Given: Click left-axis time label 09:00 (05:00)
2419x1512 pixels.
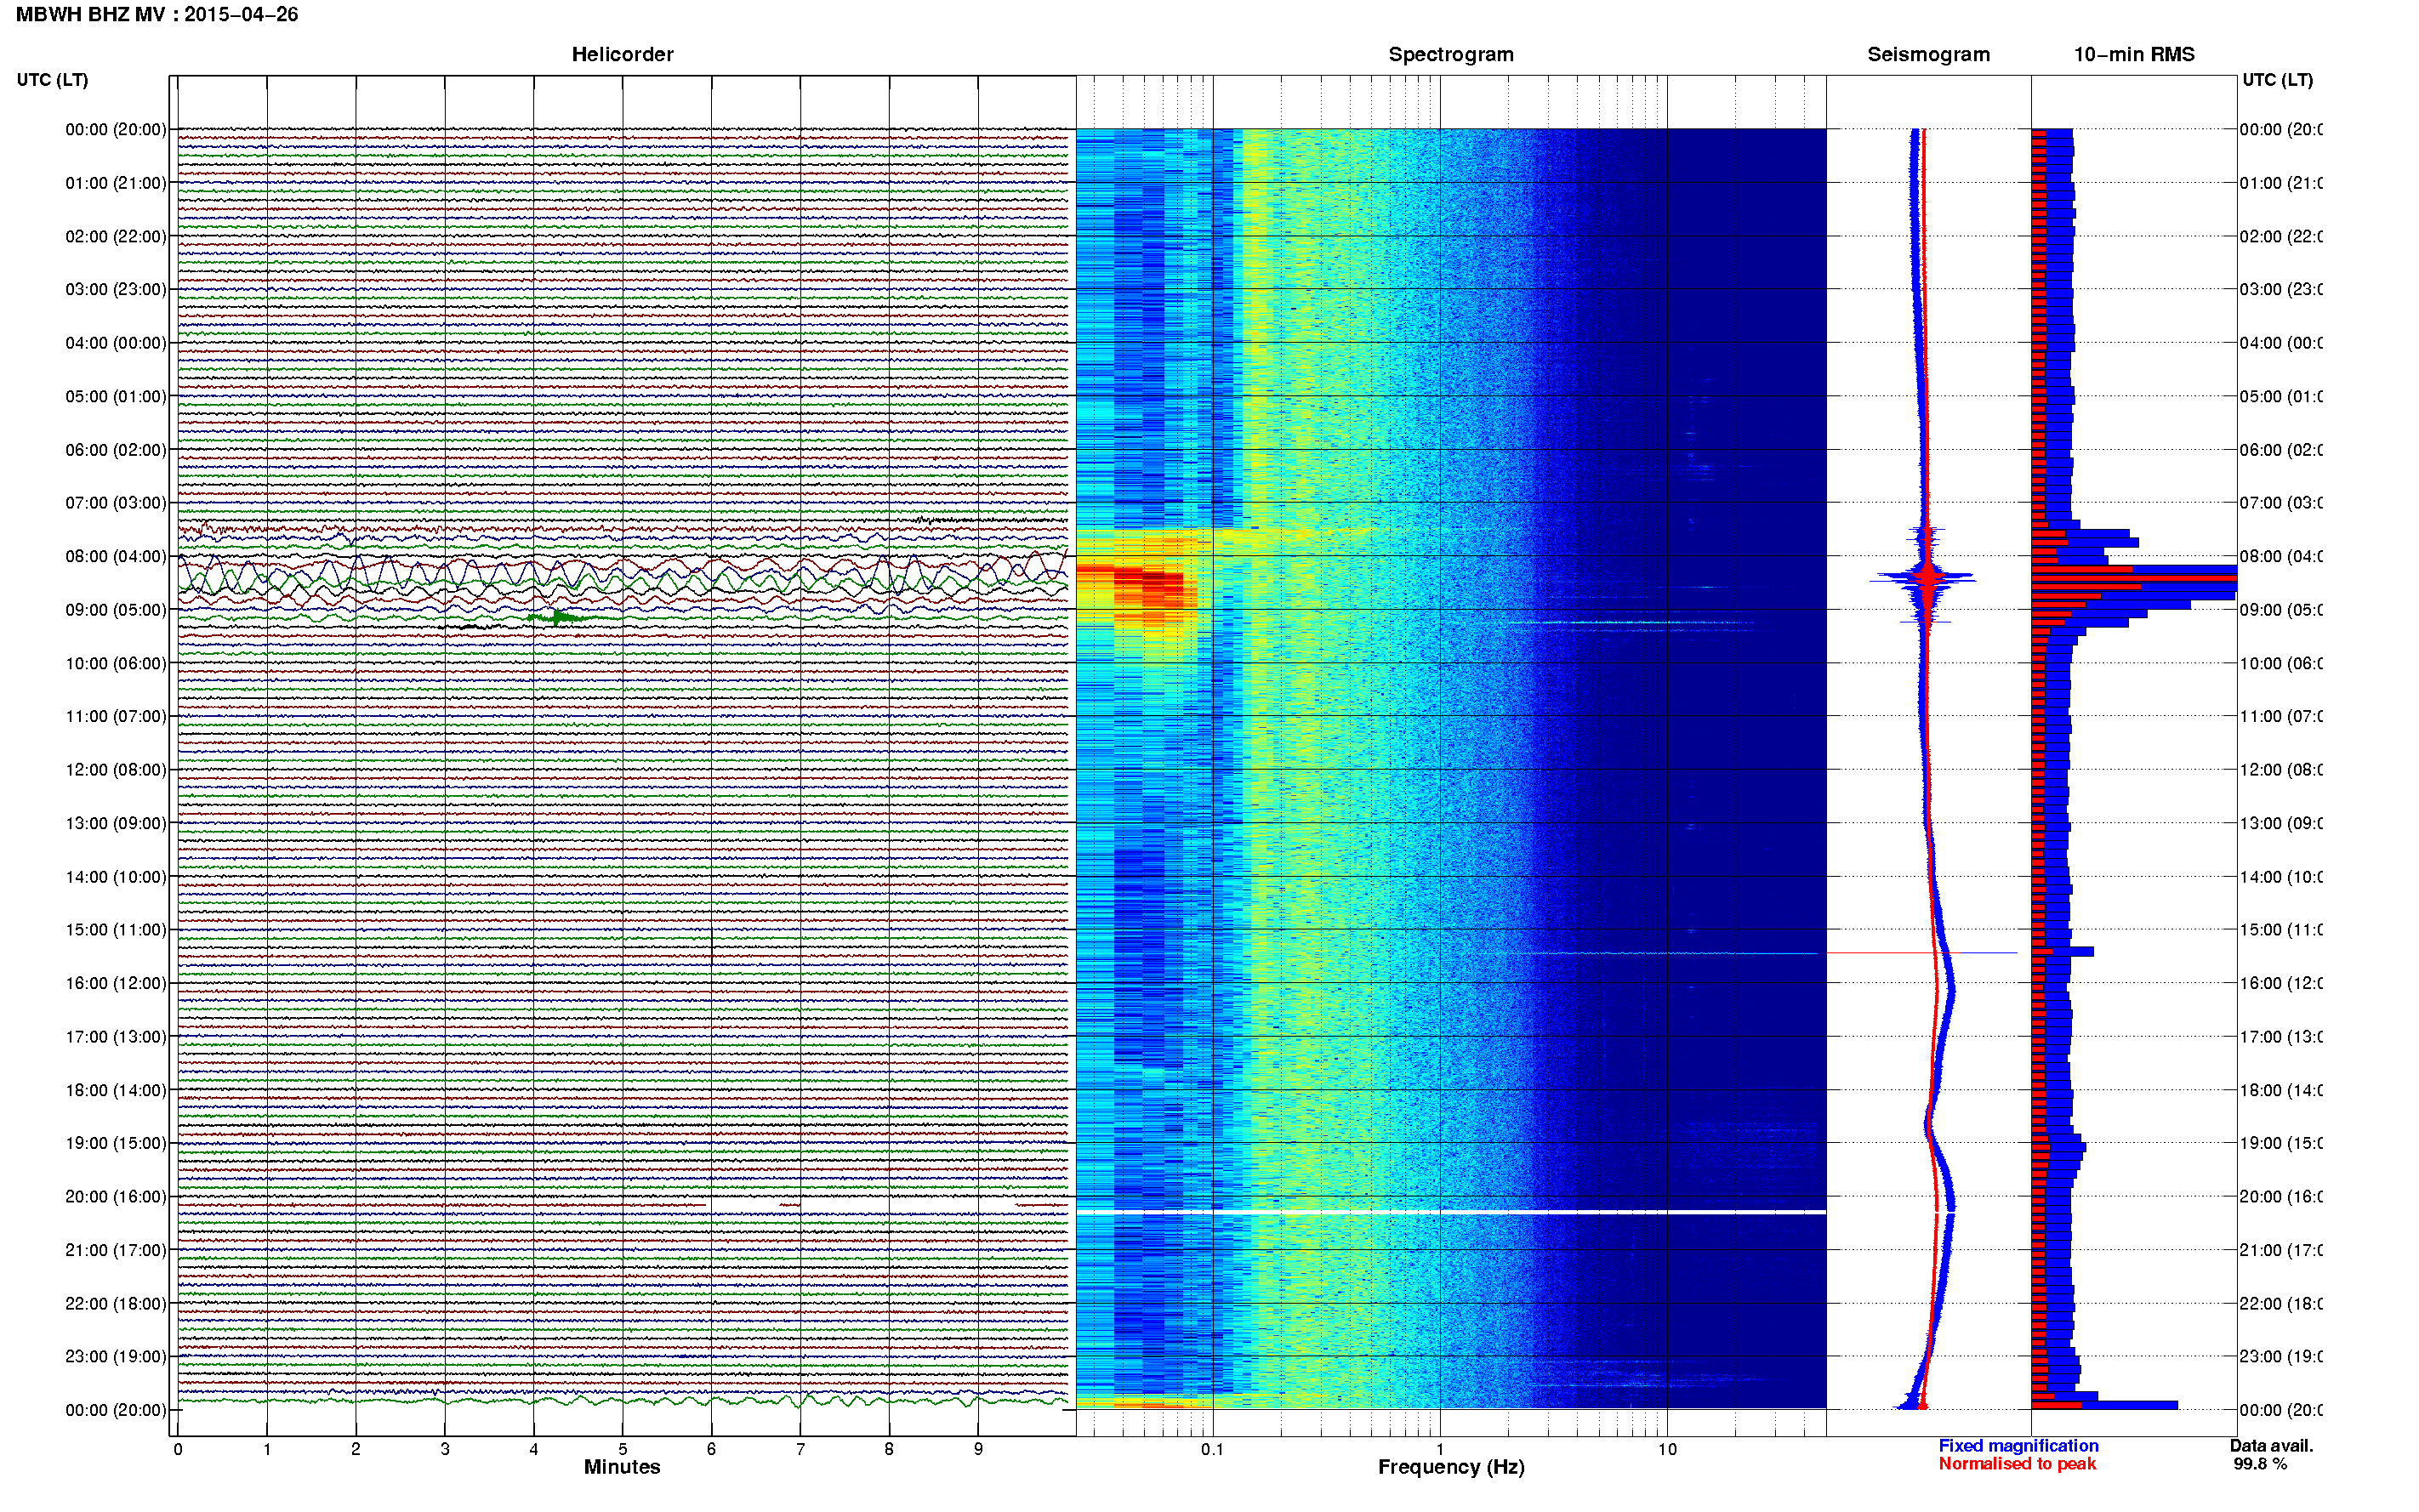Looking at the screenshot, I should pyautogui.click(x=116, y=610).
